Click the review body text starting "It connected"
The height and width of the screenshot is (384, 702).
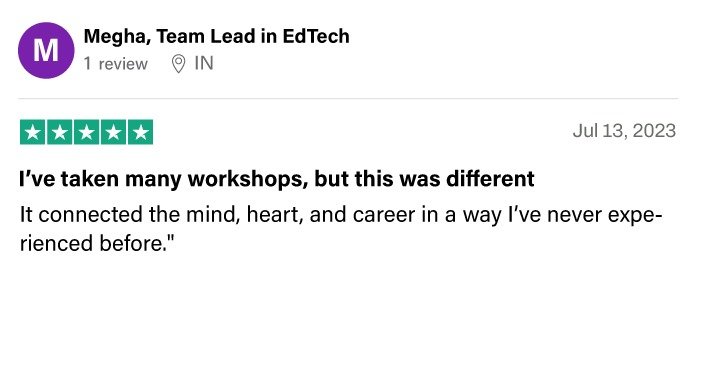pyautogui.click(x=341, y=229)
